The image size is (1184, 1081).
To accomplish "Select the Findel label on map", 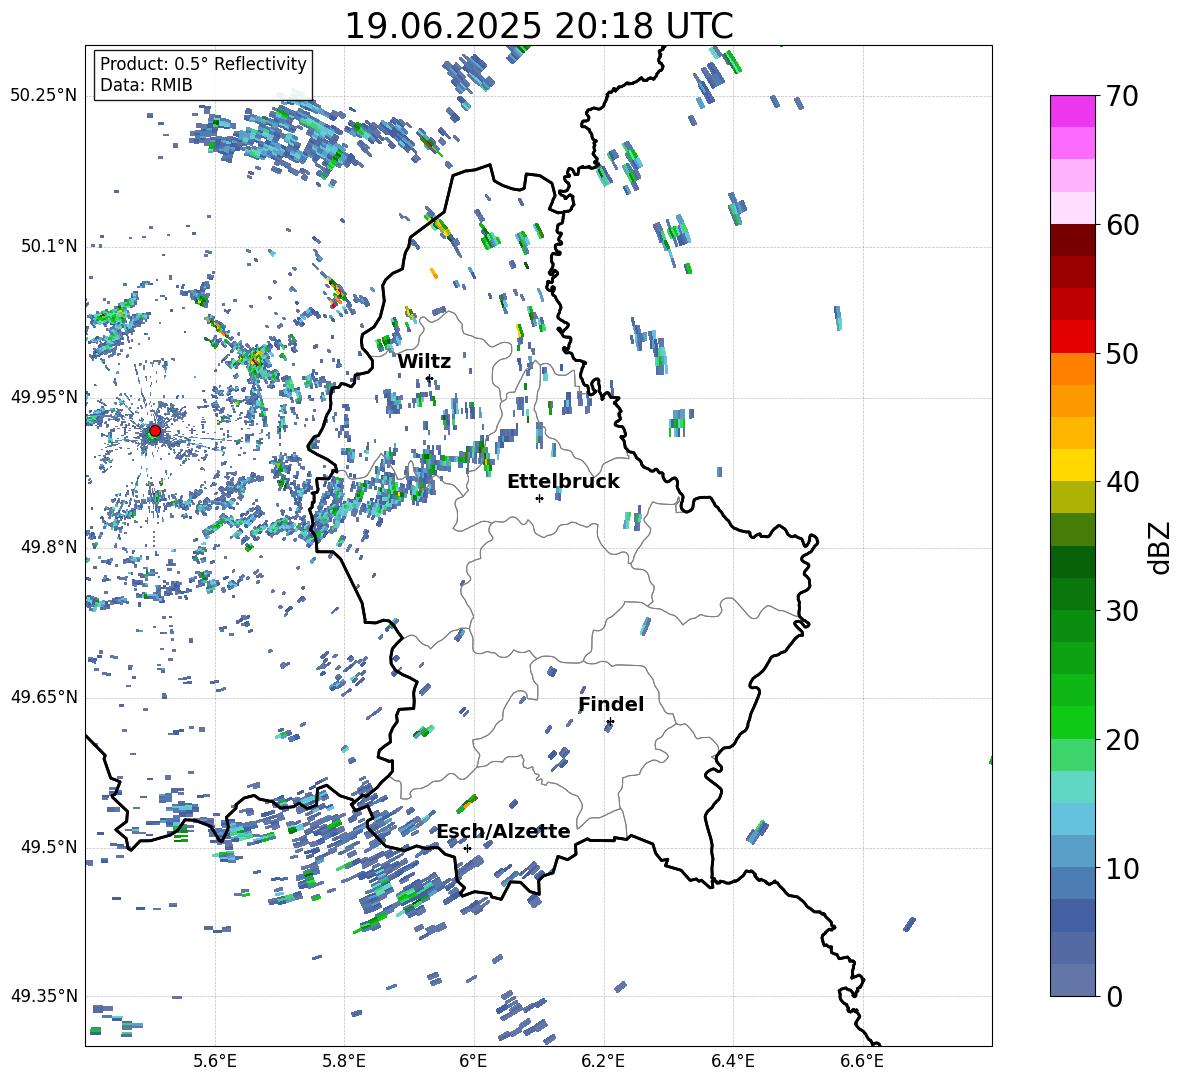I will (611, 704).
